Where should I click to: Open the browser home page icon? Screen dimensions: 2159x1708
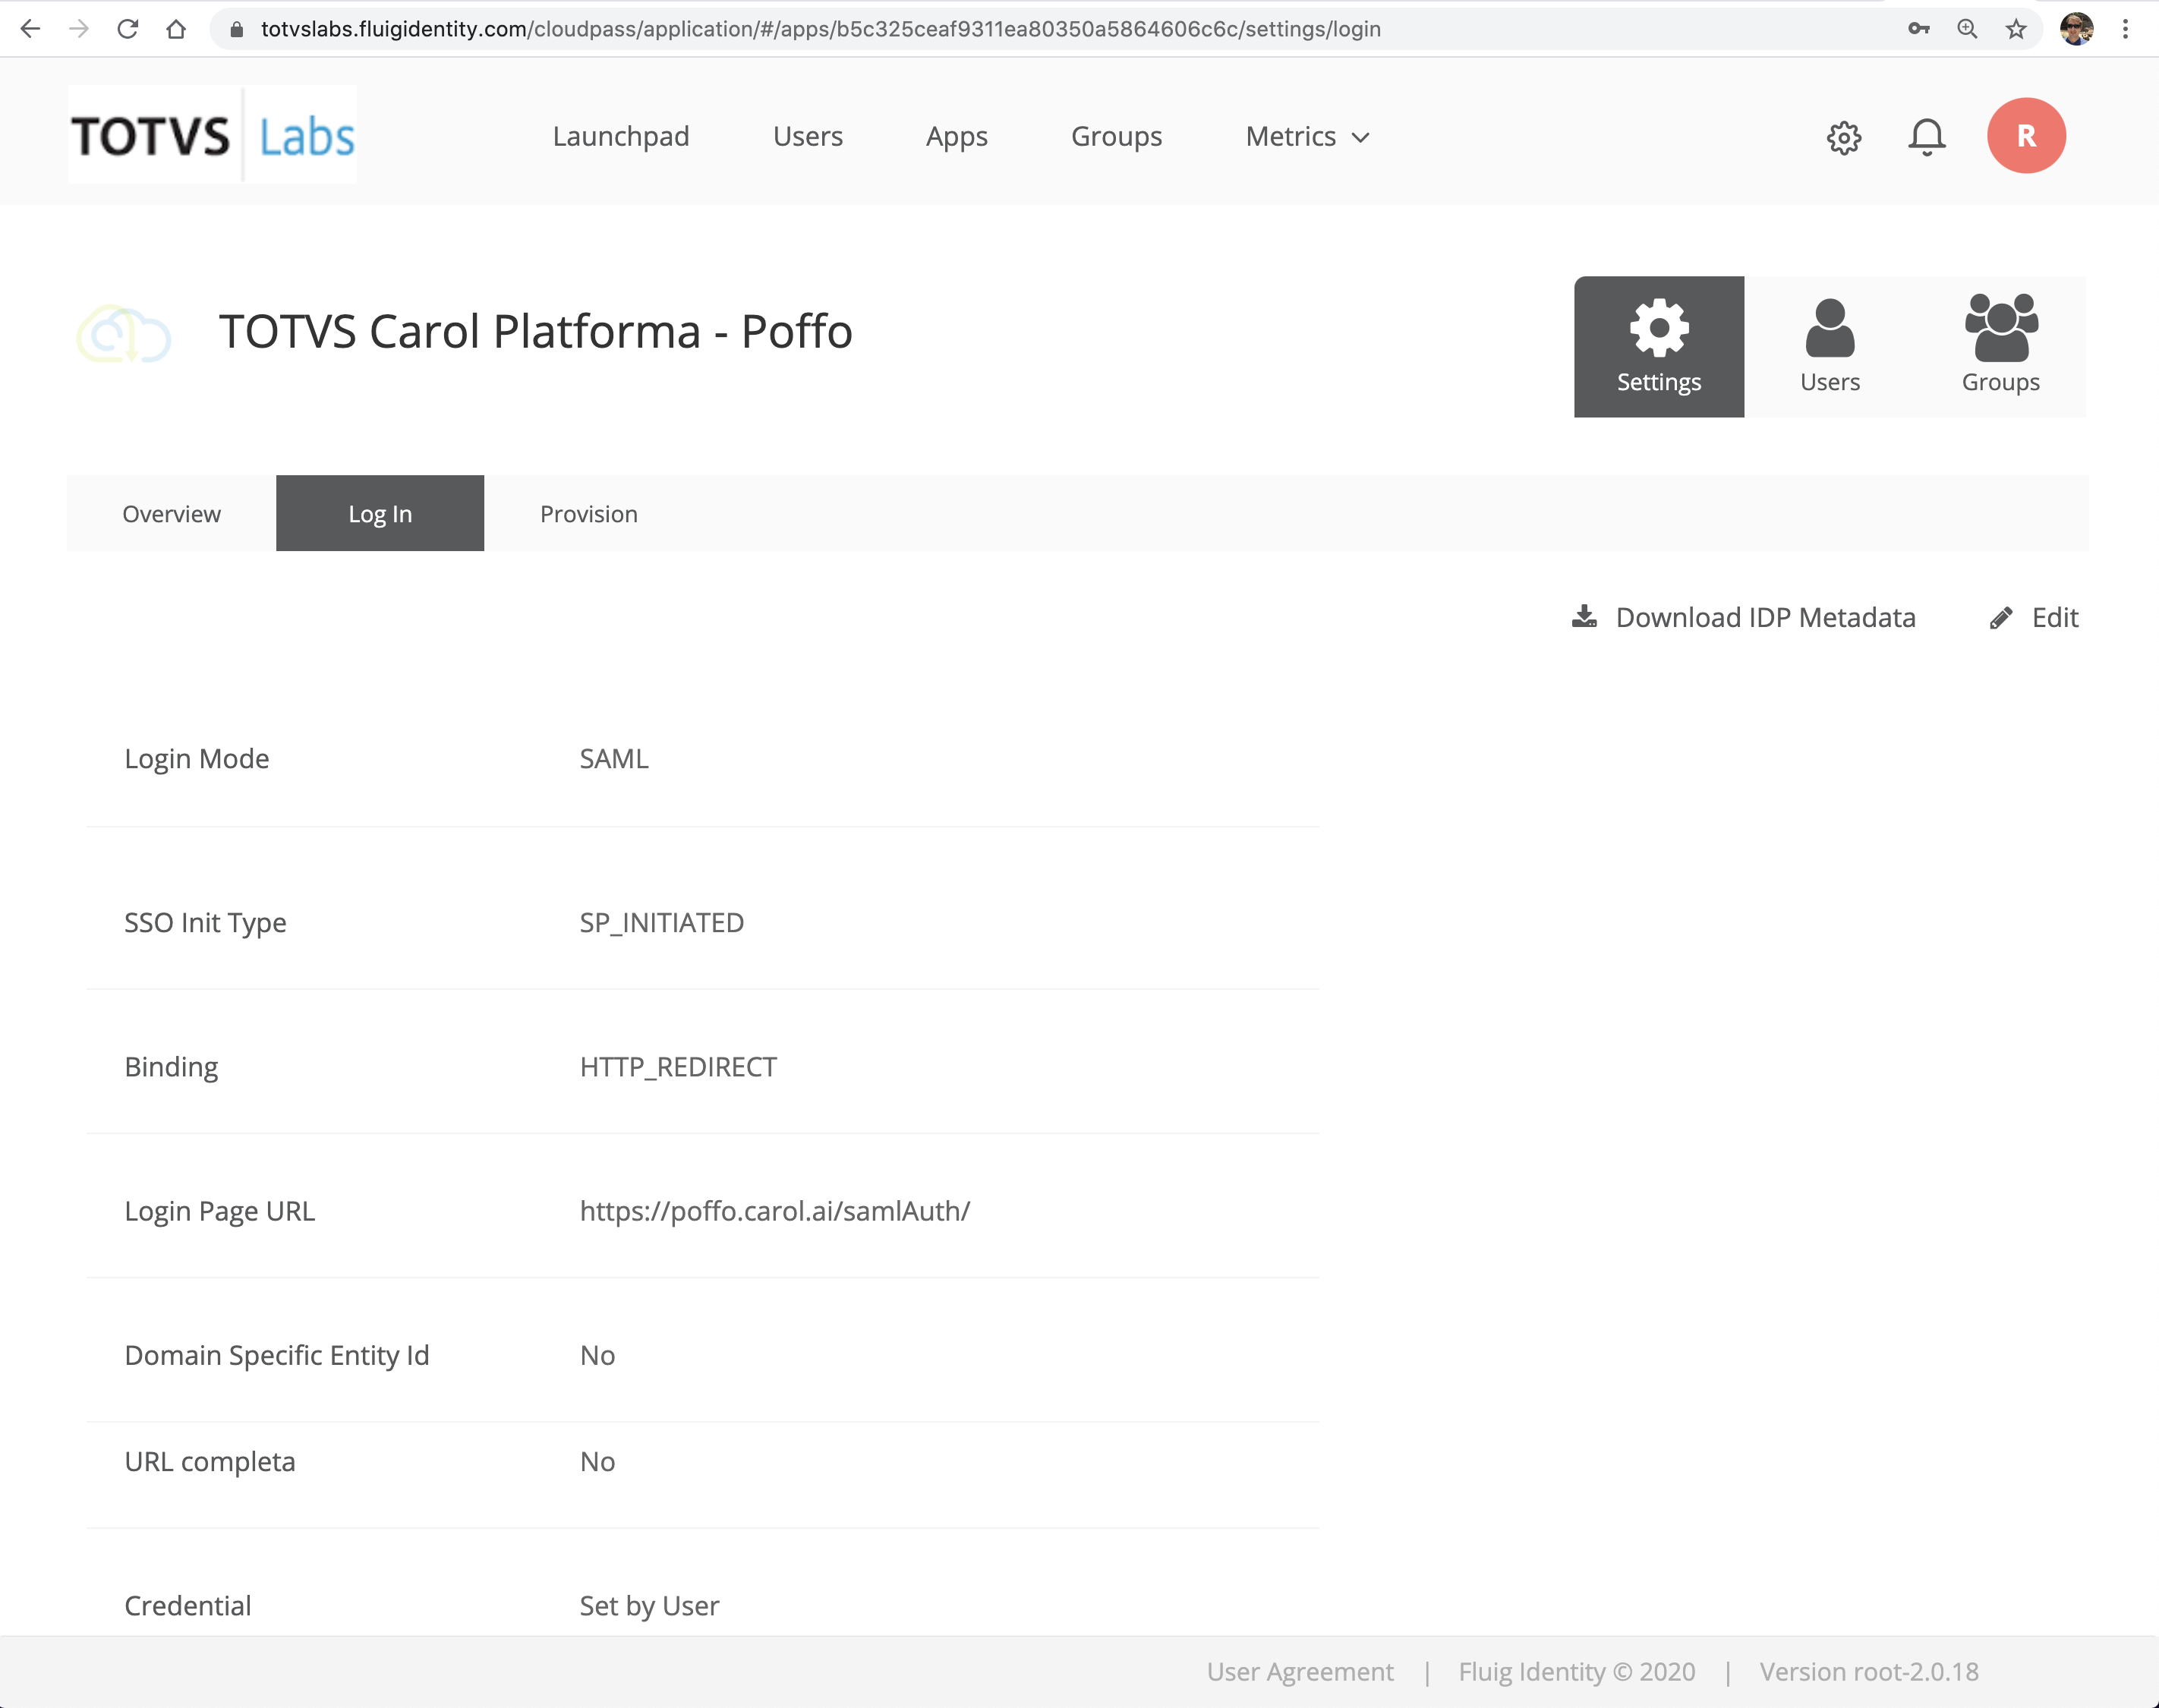pos(176,29)
